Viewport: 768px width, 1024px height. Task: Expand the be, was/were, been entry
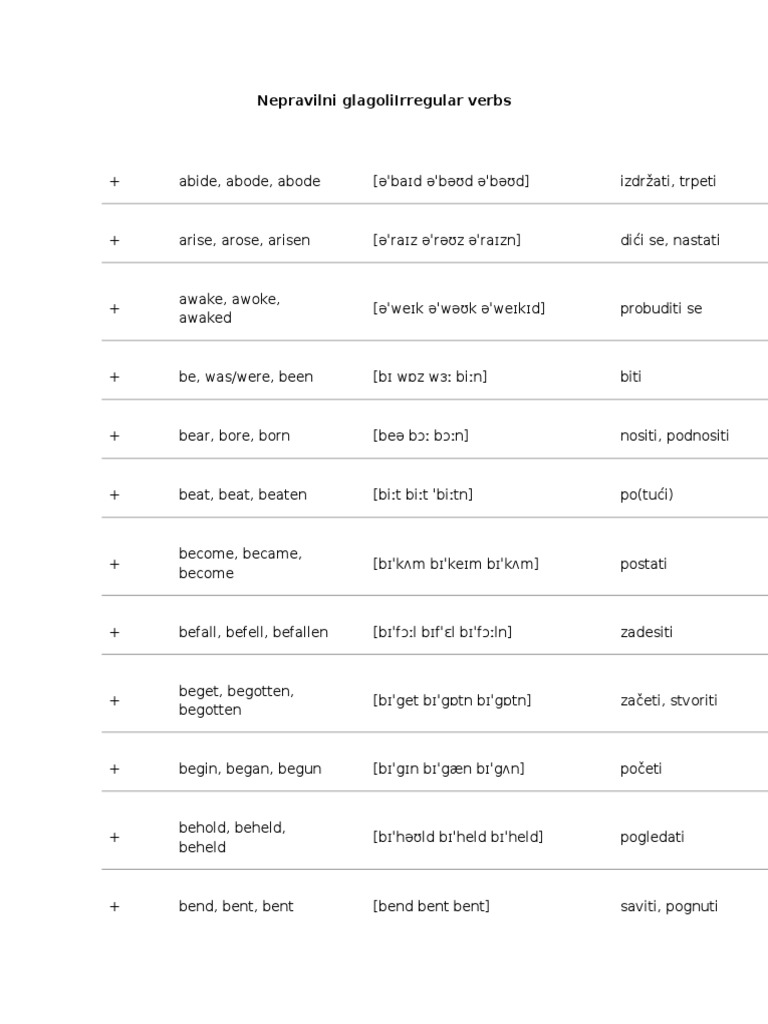pyautogui.click(x=114, y=377)
